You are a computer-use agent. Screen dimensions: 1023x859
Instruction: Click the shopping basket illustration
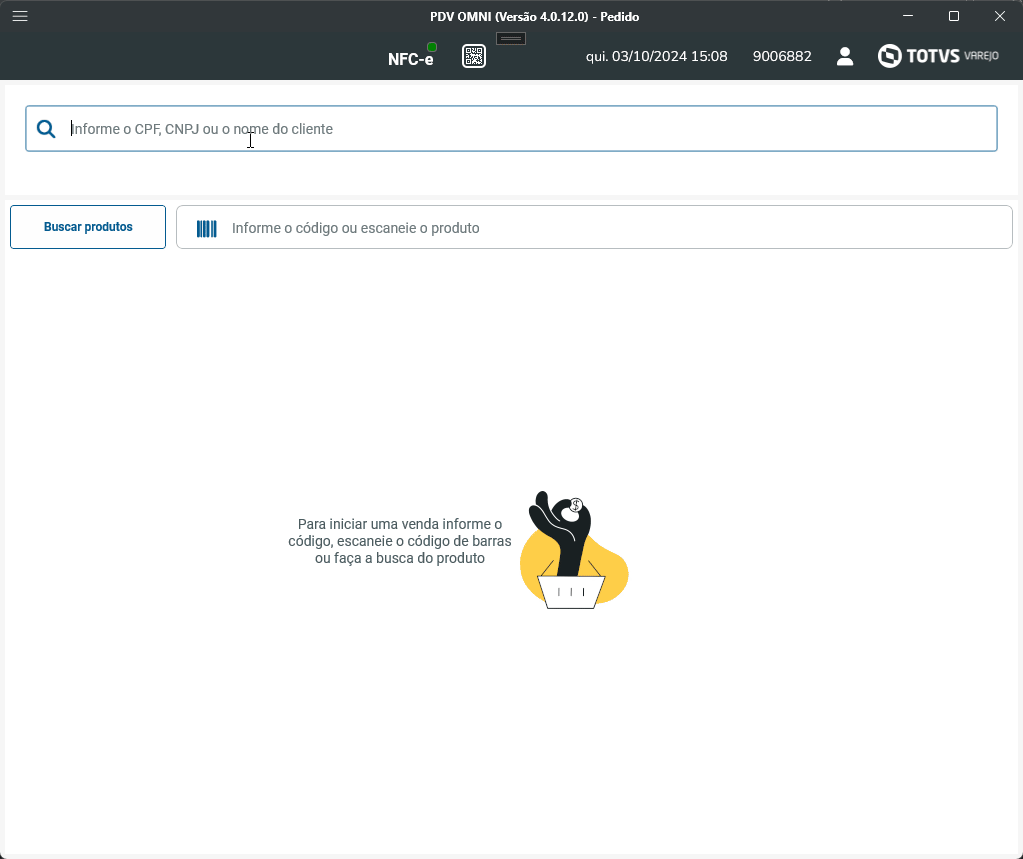tap(574, 550)
